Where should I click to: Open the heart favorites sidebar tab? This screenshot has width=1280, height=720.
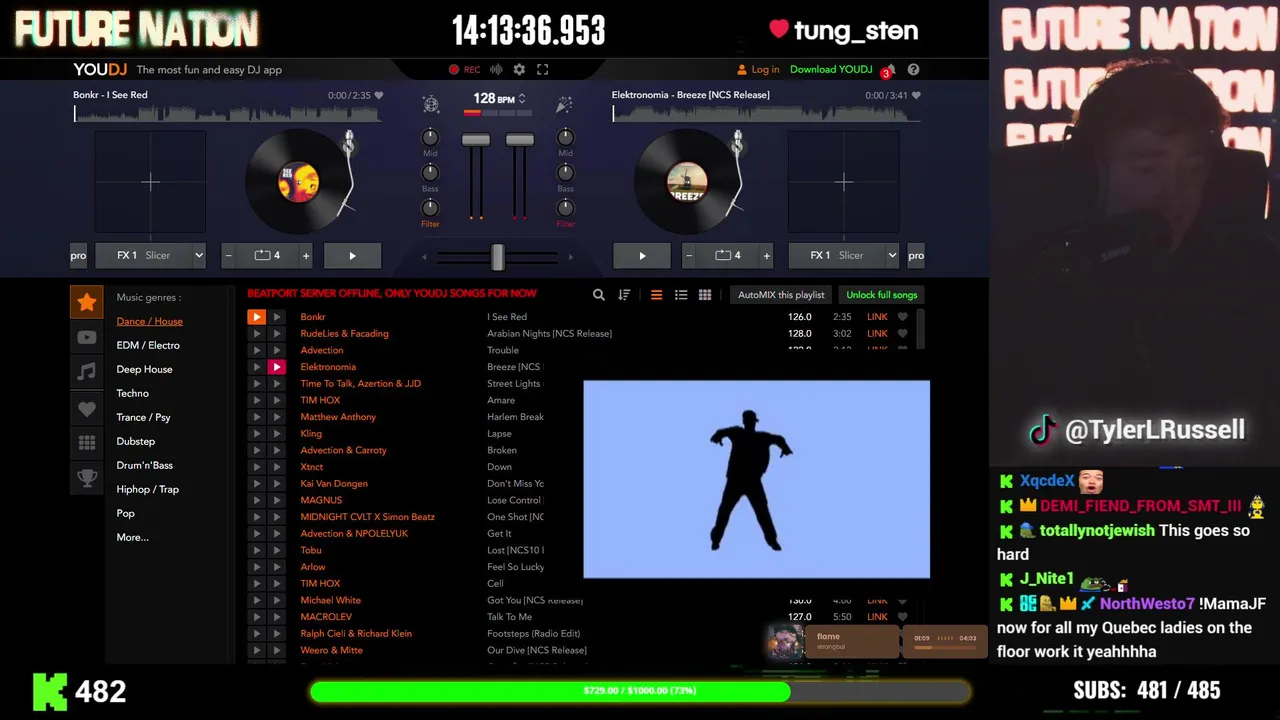click(x=87, y=408)
